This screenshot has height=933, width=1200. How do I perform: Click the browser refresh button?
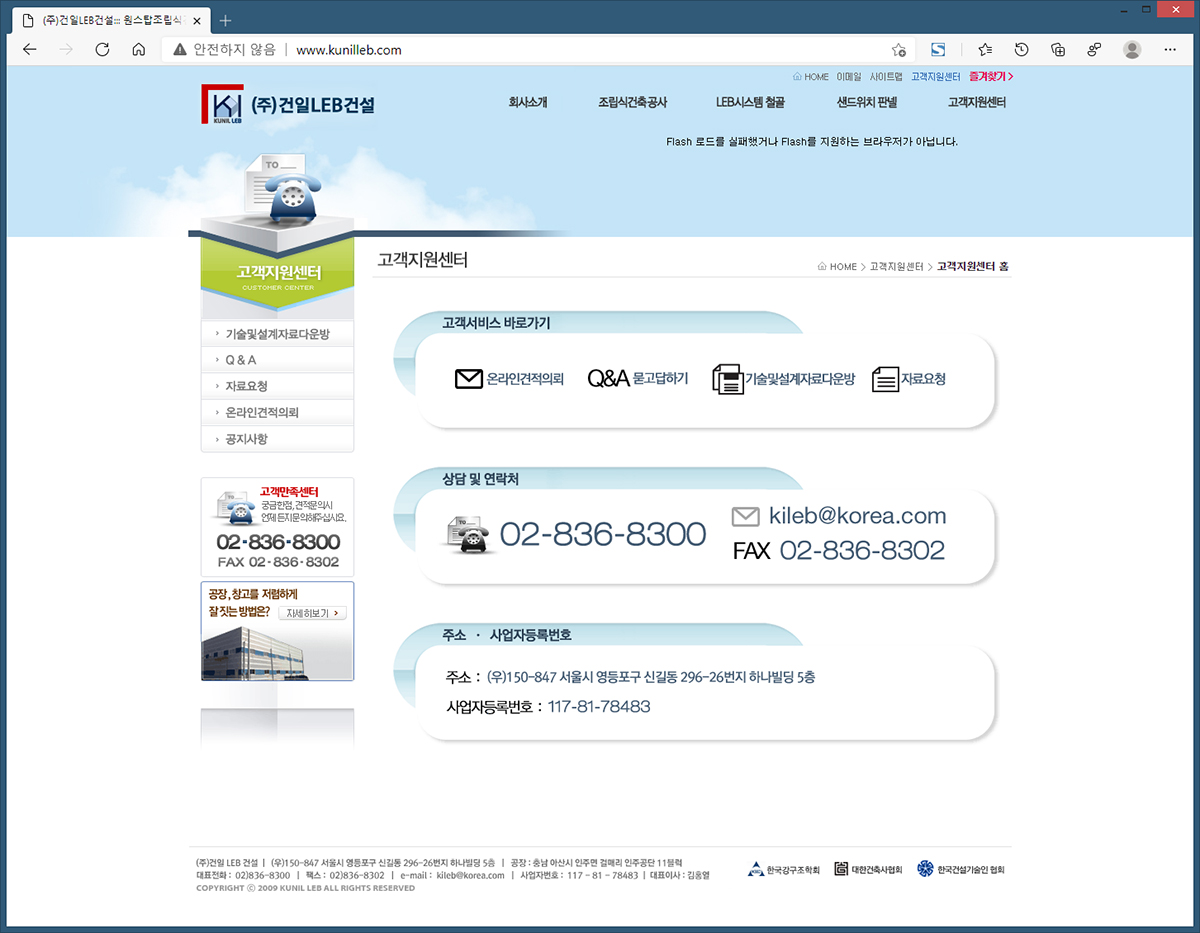click(x=102, y=50)
